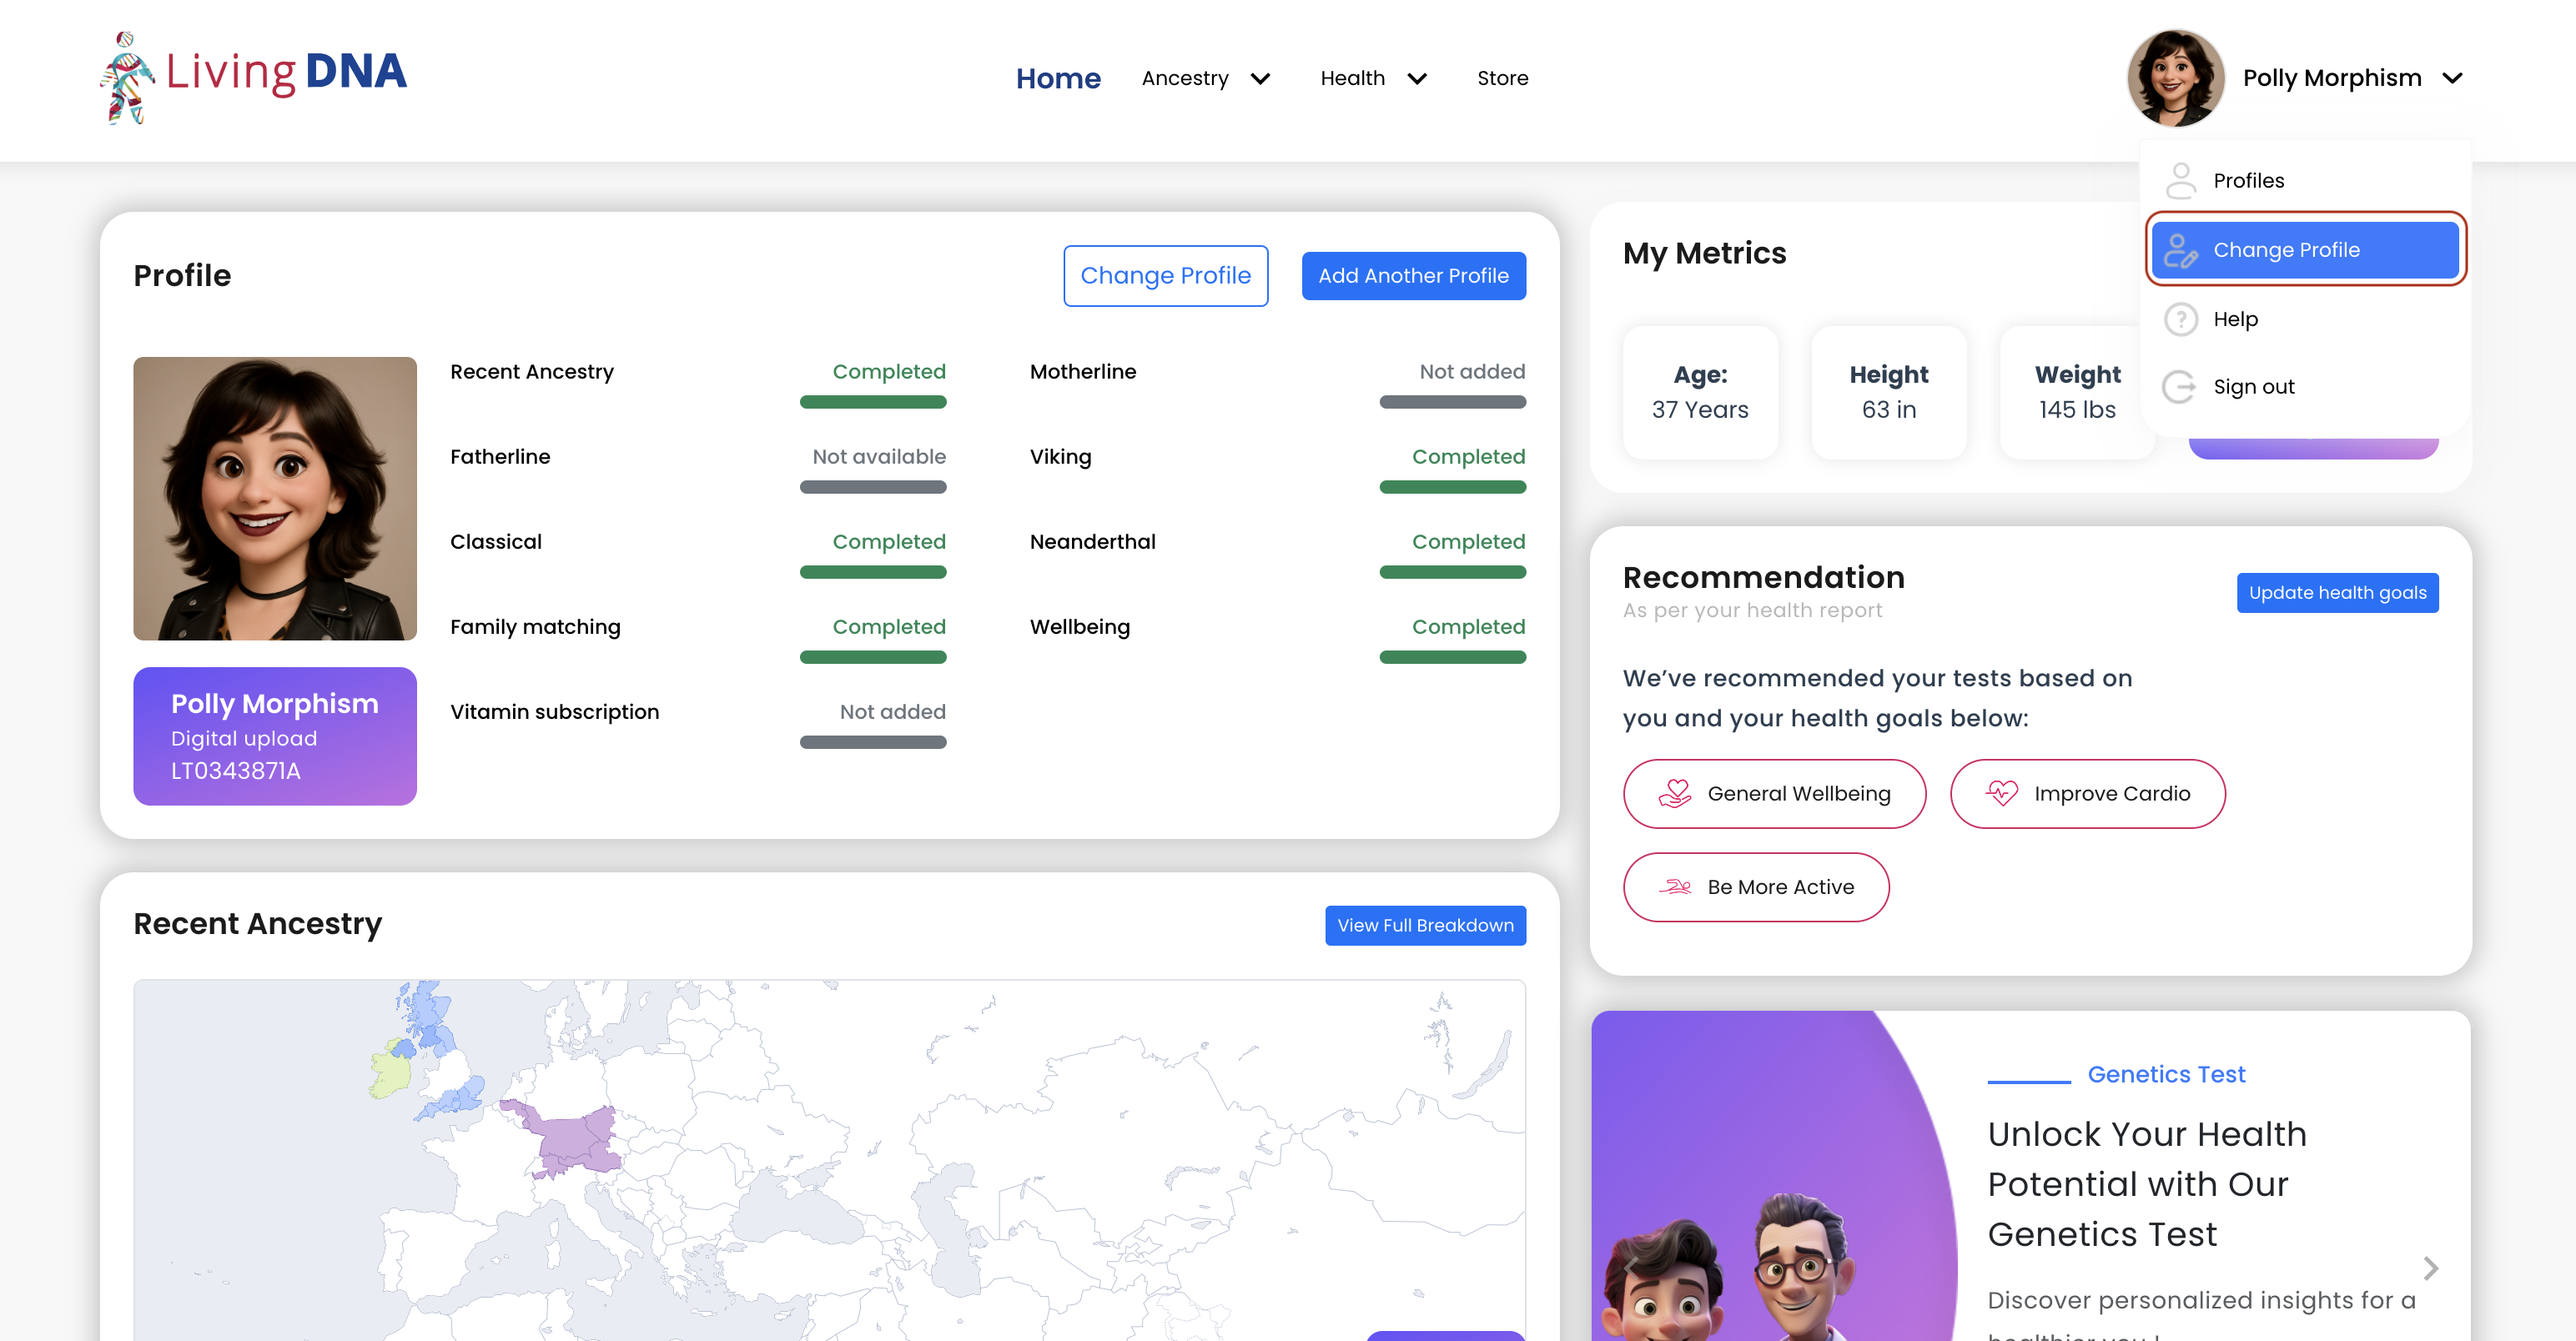Click the Neanderthal row label

(1092, 542)
